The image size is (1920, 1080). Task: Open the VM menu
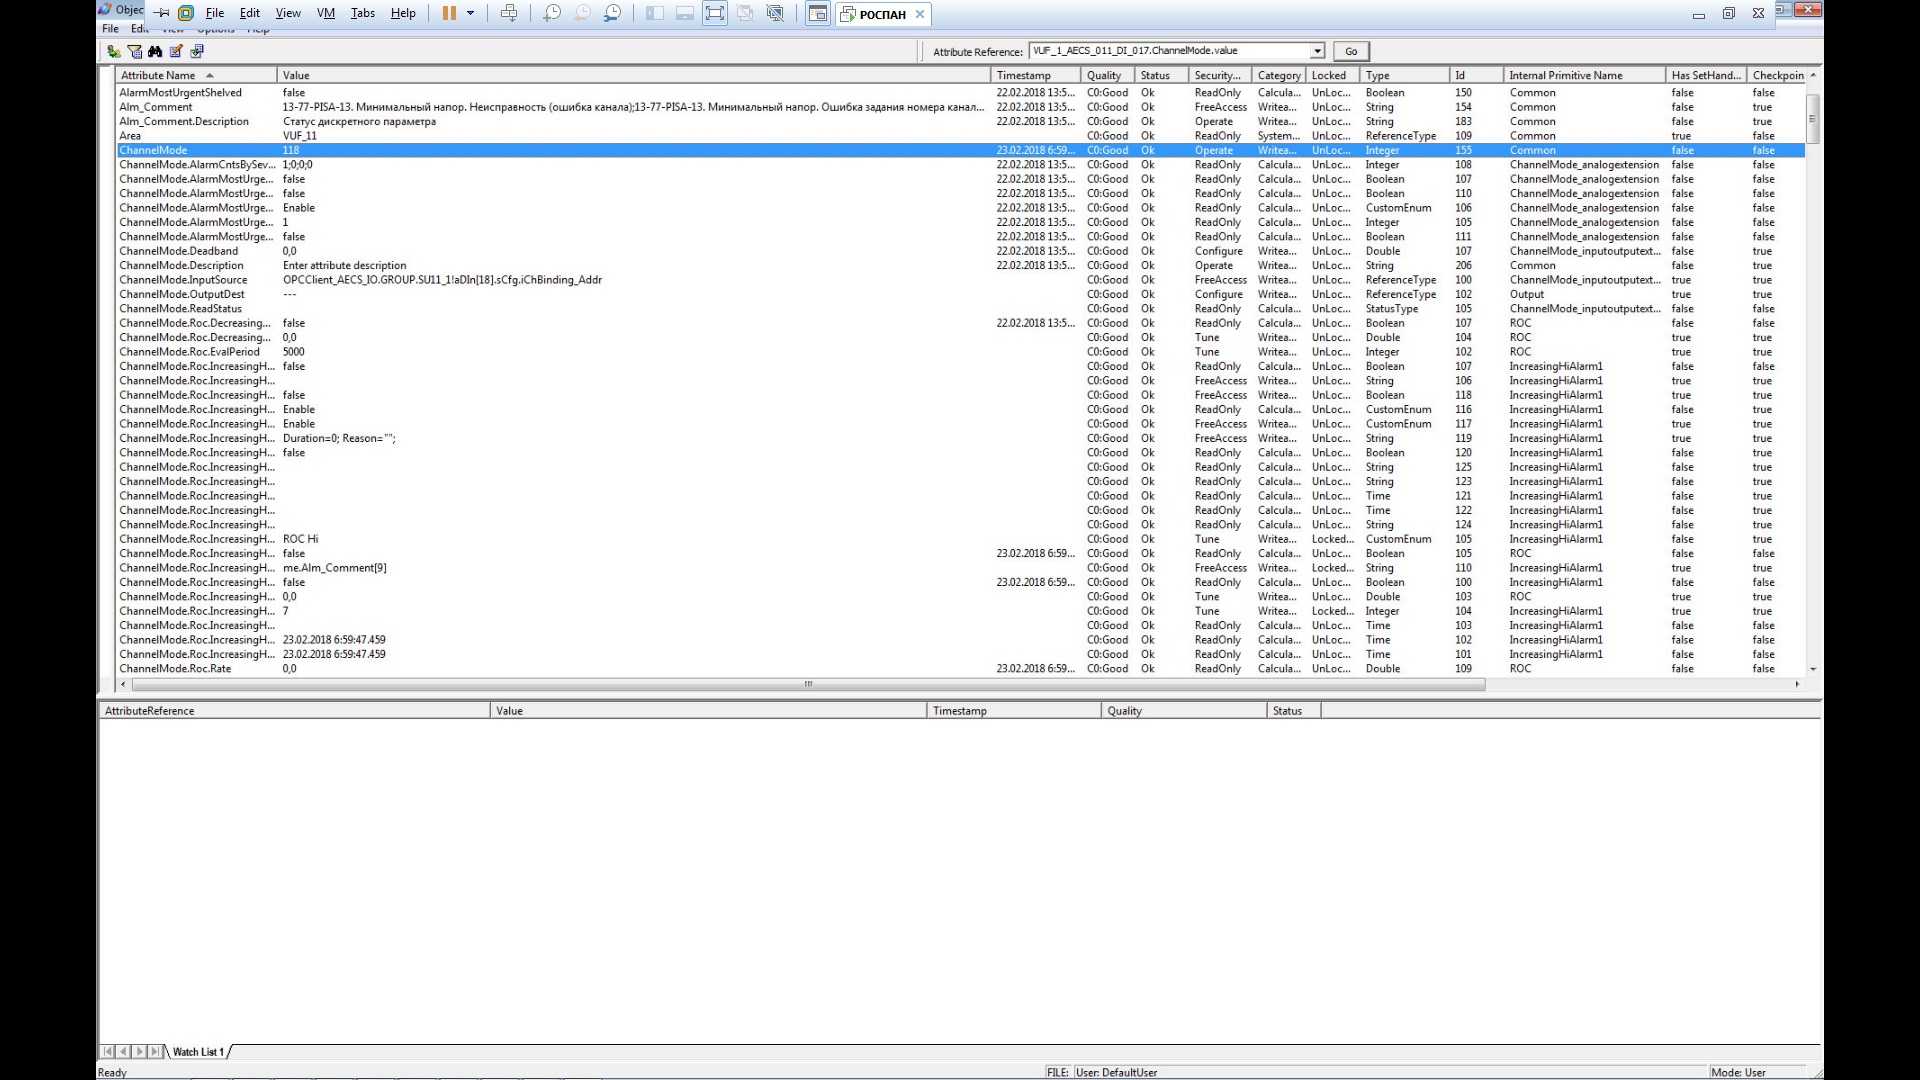point(325,13)
